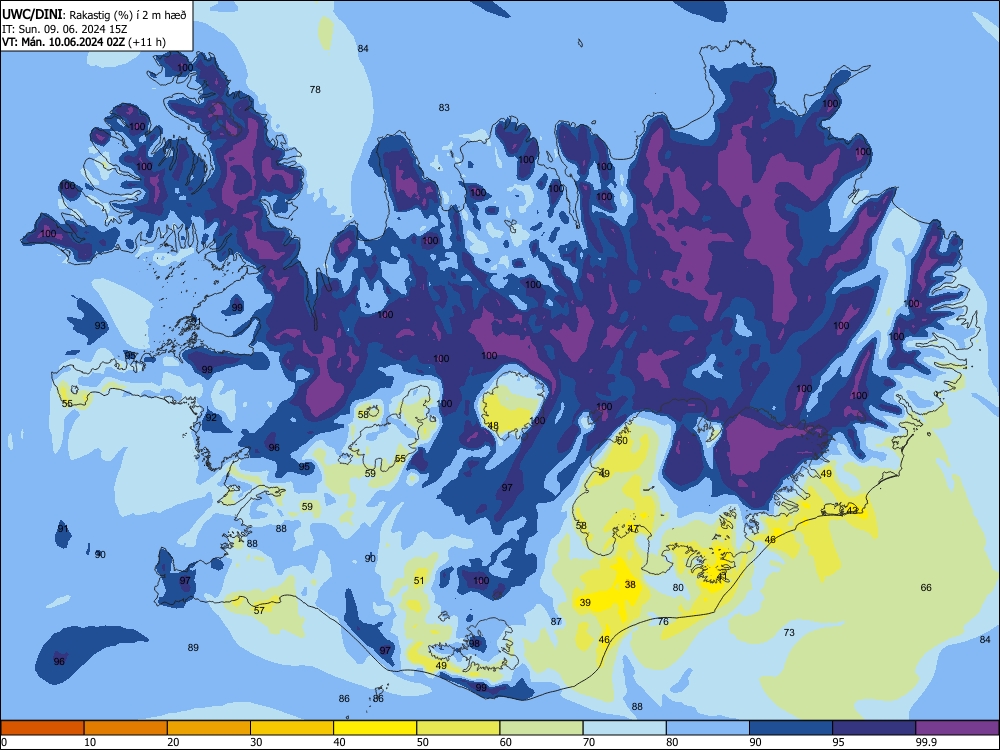1000x750 pixels.
Task: Click the purple above-99.9 legend band
Action: click(957, 728)
